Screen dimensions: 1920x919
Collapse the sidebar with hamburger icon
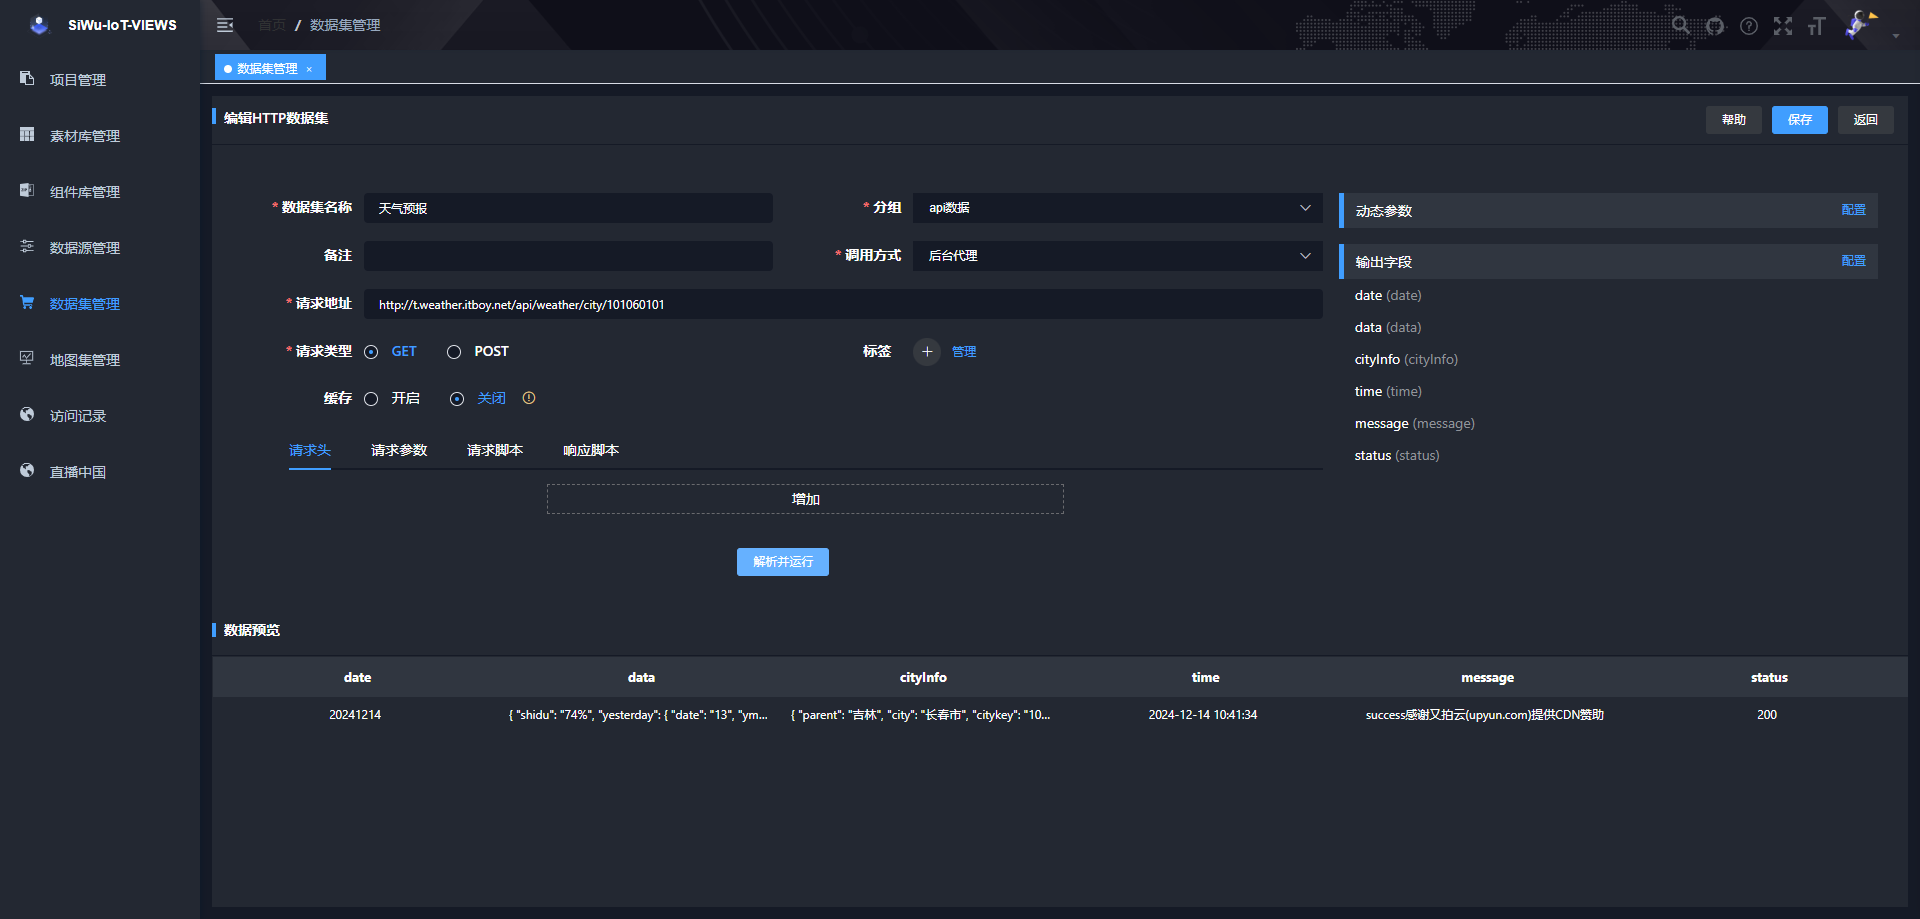pyautogui.click(x=225, y=25)
